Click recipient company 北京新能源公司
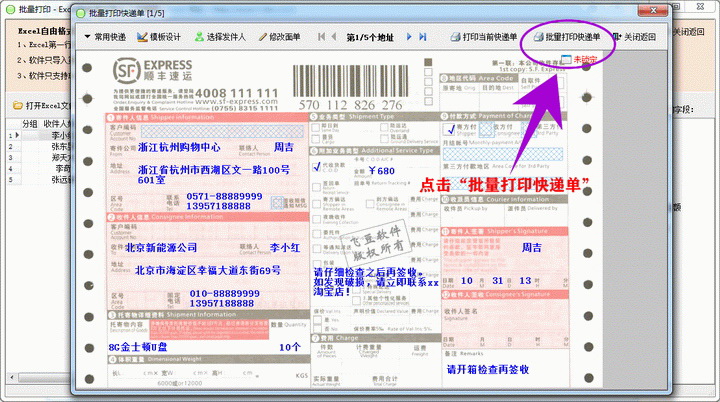 [x=161, y=248]
